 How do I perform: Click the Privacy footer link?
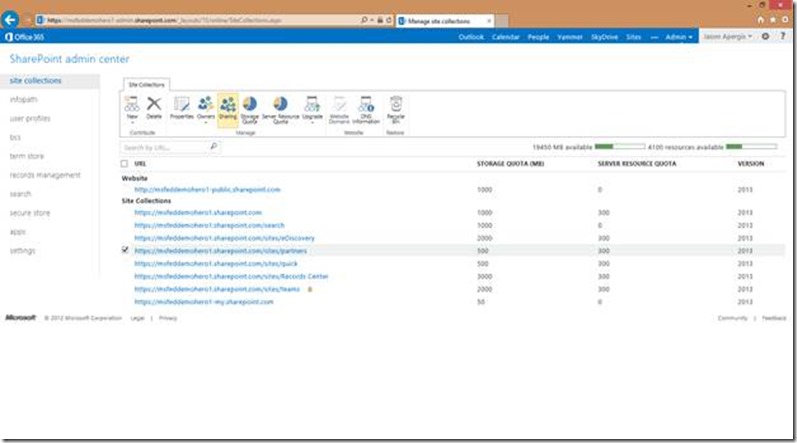168,318
